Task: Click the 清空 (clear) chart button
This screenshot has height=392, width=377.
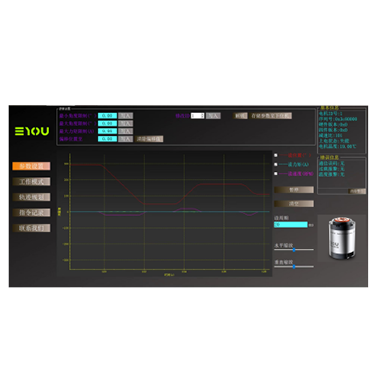Action: [x=294, y=203]
